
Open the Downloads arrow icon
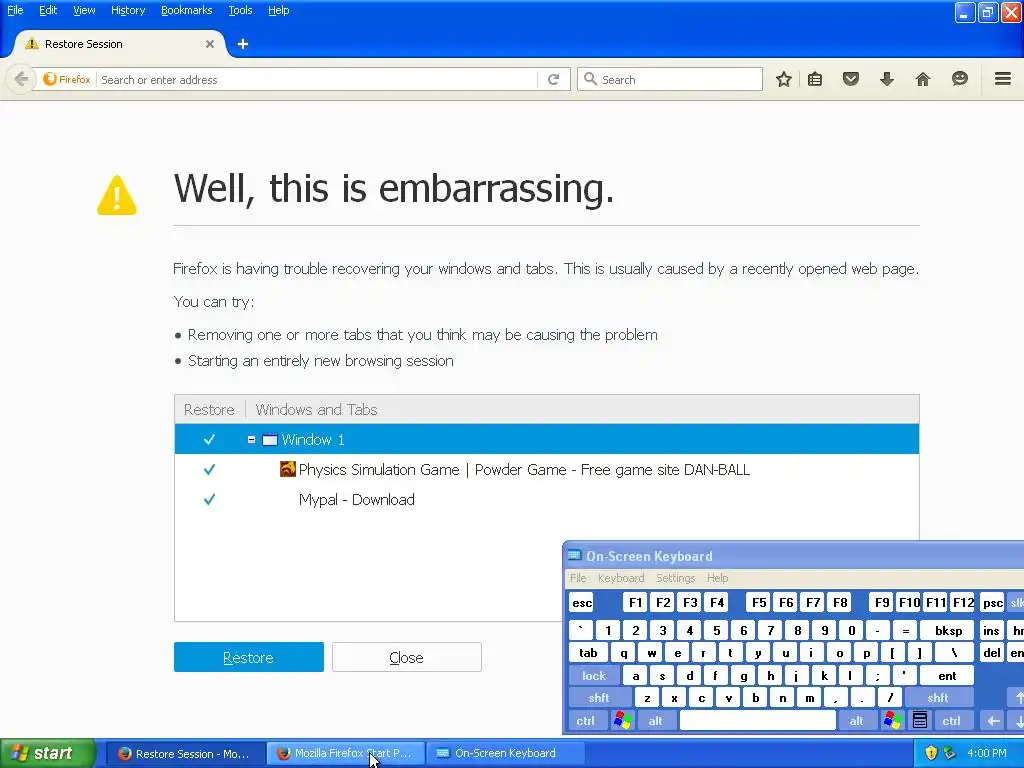point(886,80)
